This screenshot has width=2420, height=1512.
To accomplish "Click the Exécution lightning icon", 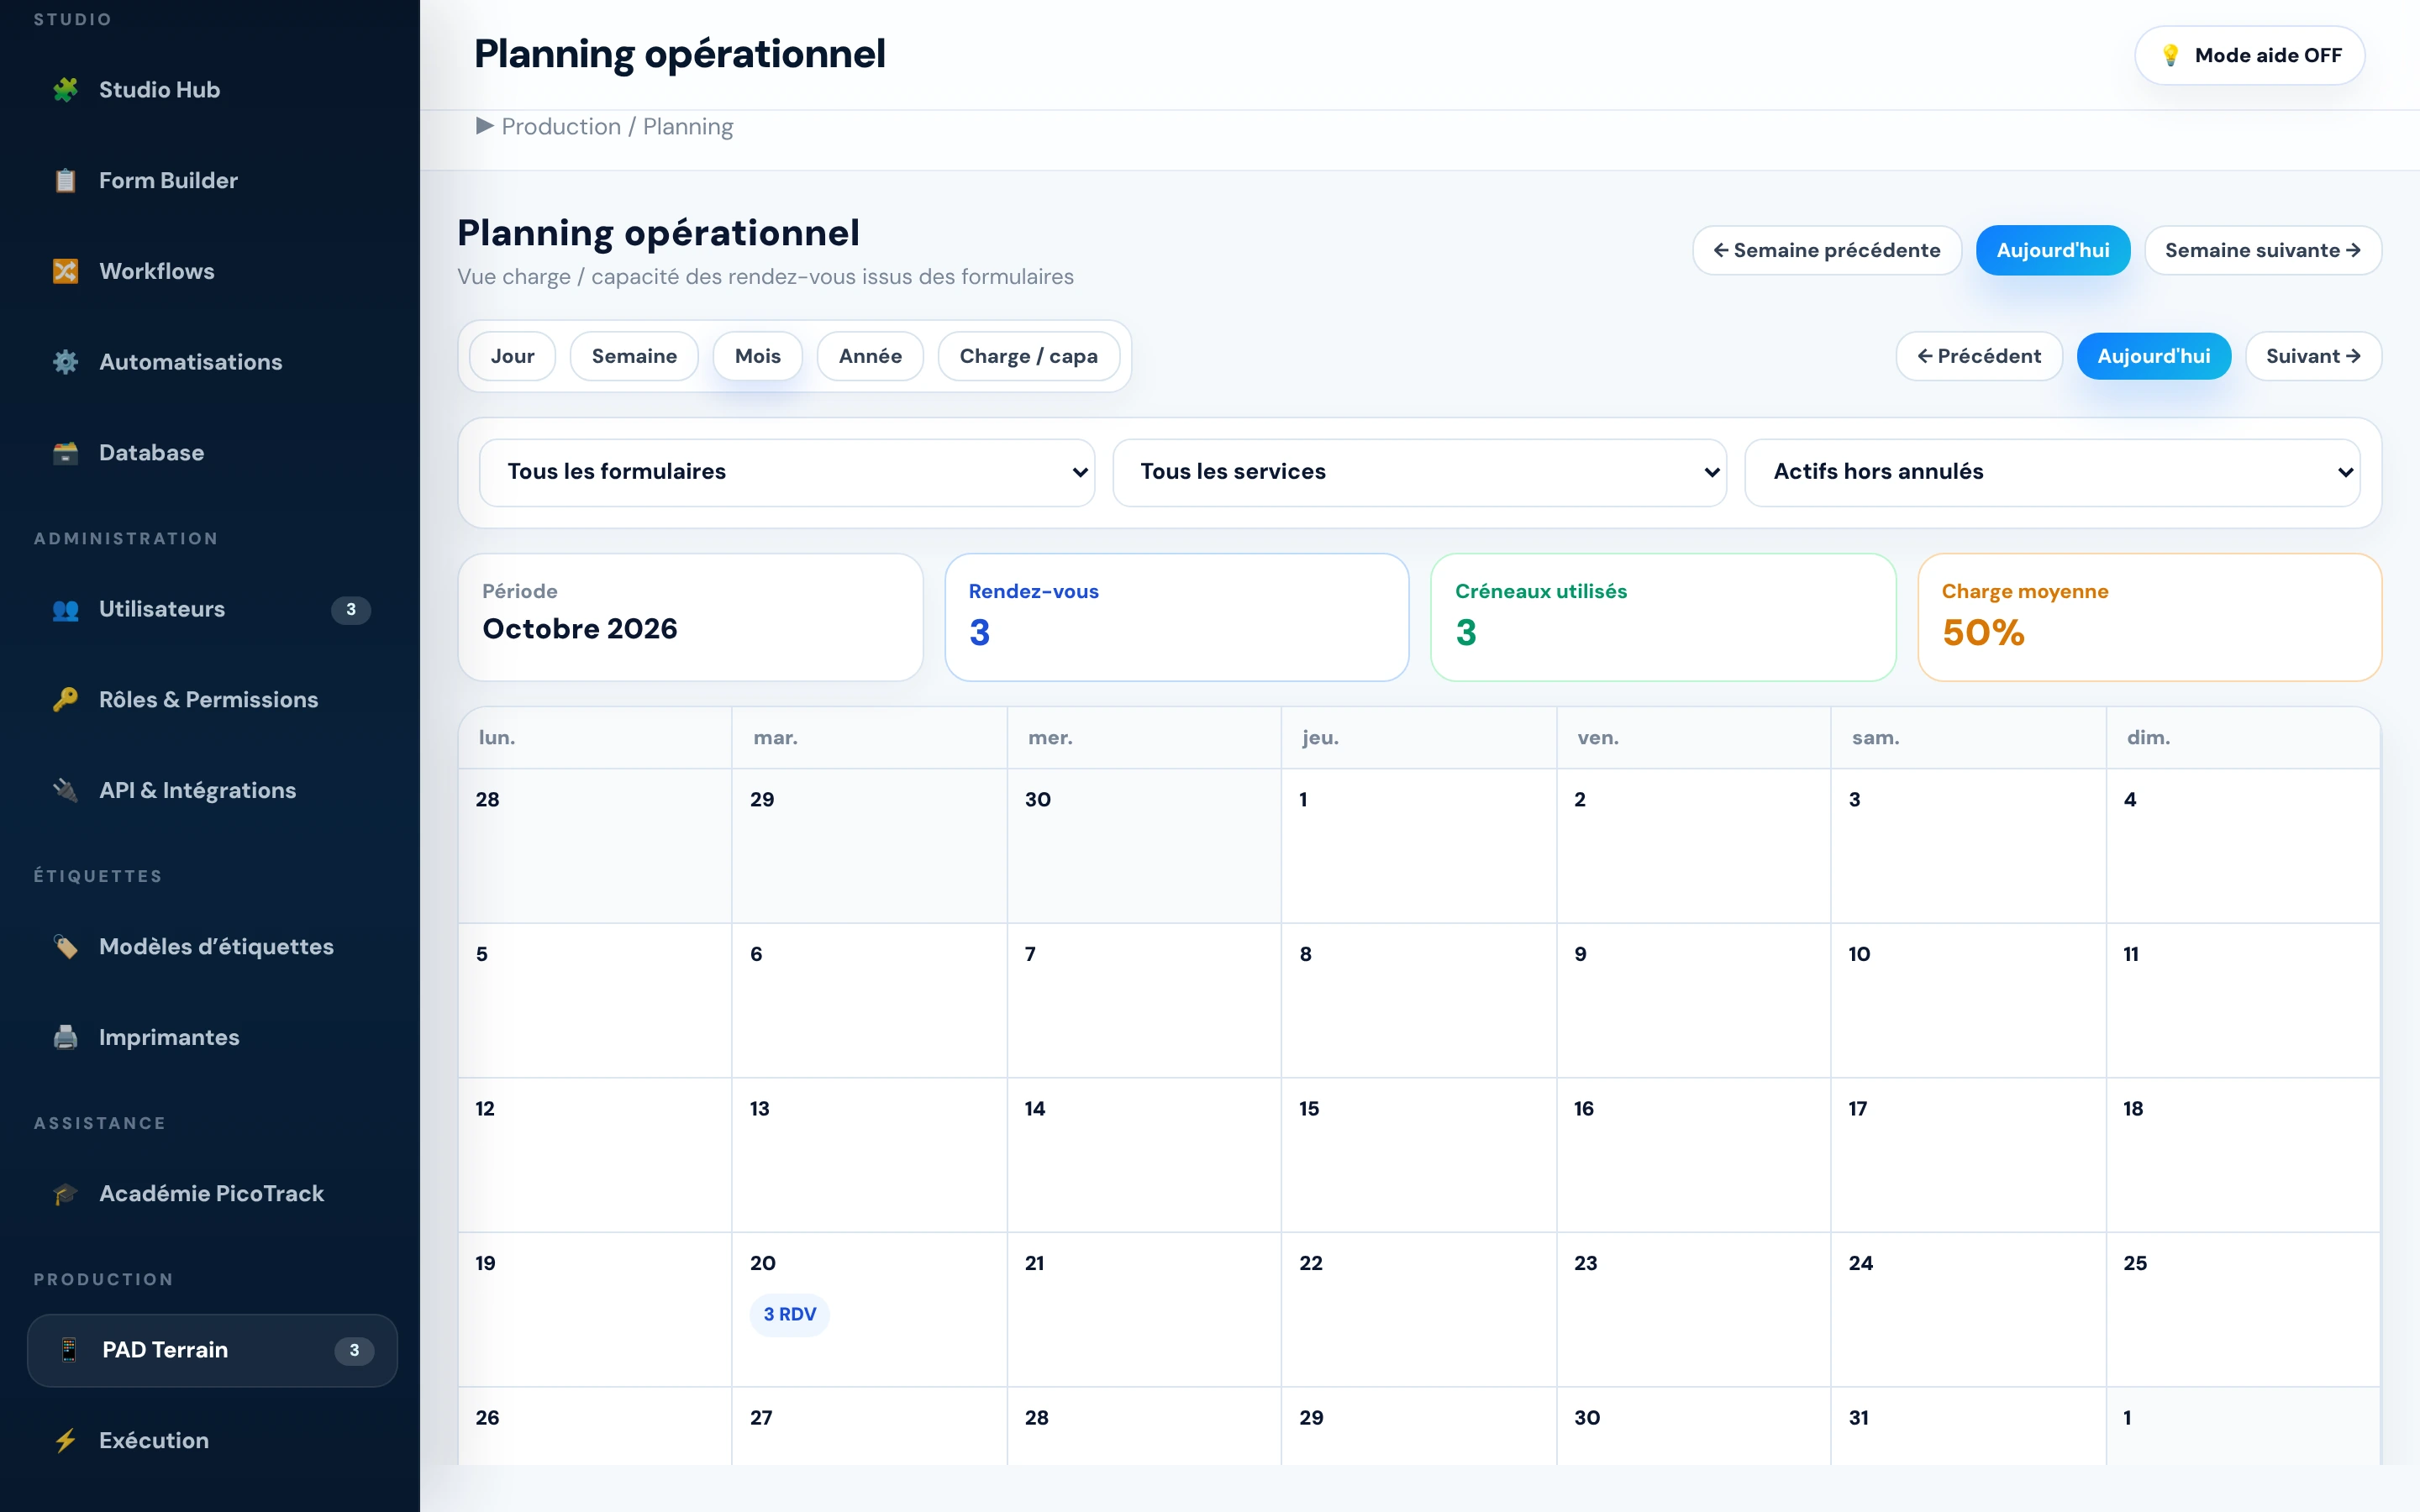I will 66,1441.
